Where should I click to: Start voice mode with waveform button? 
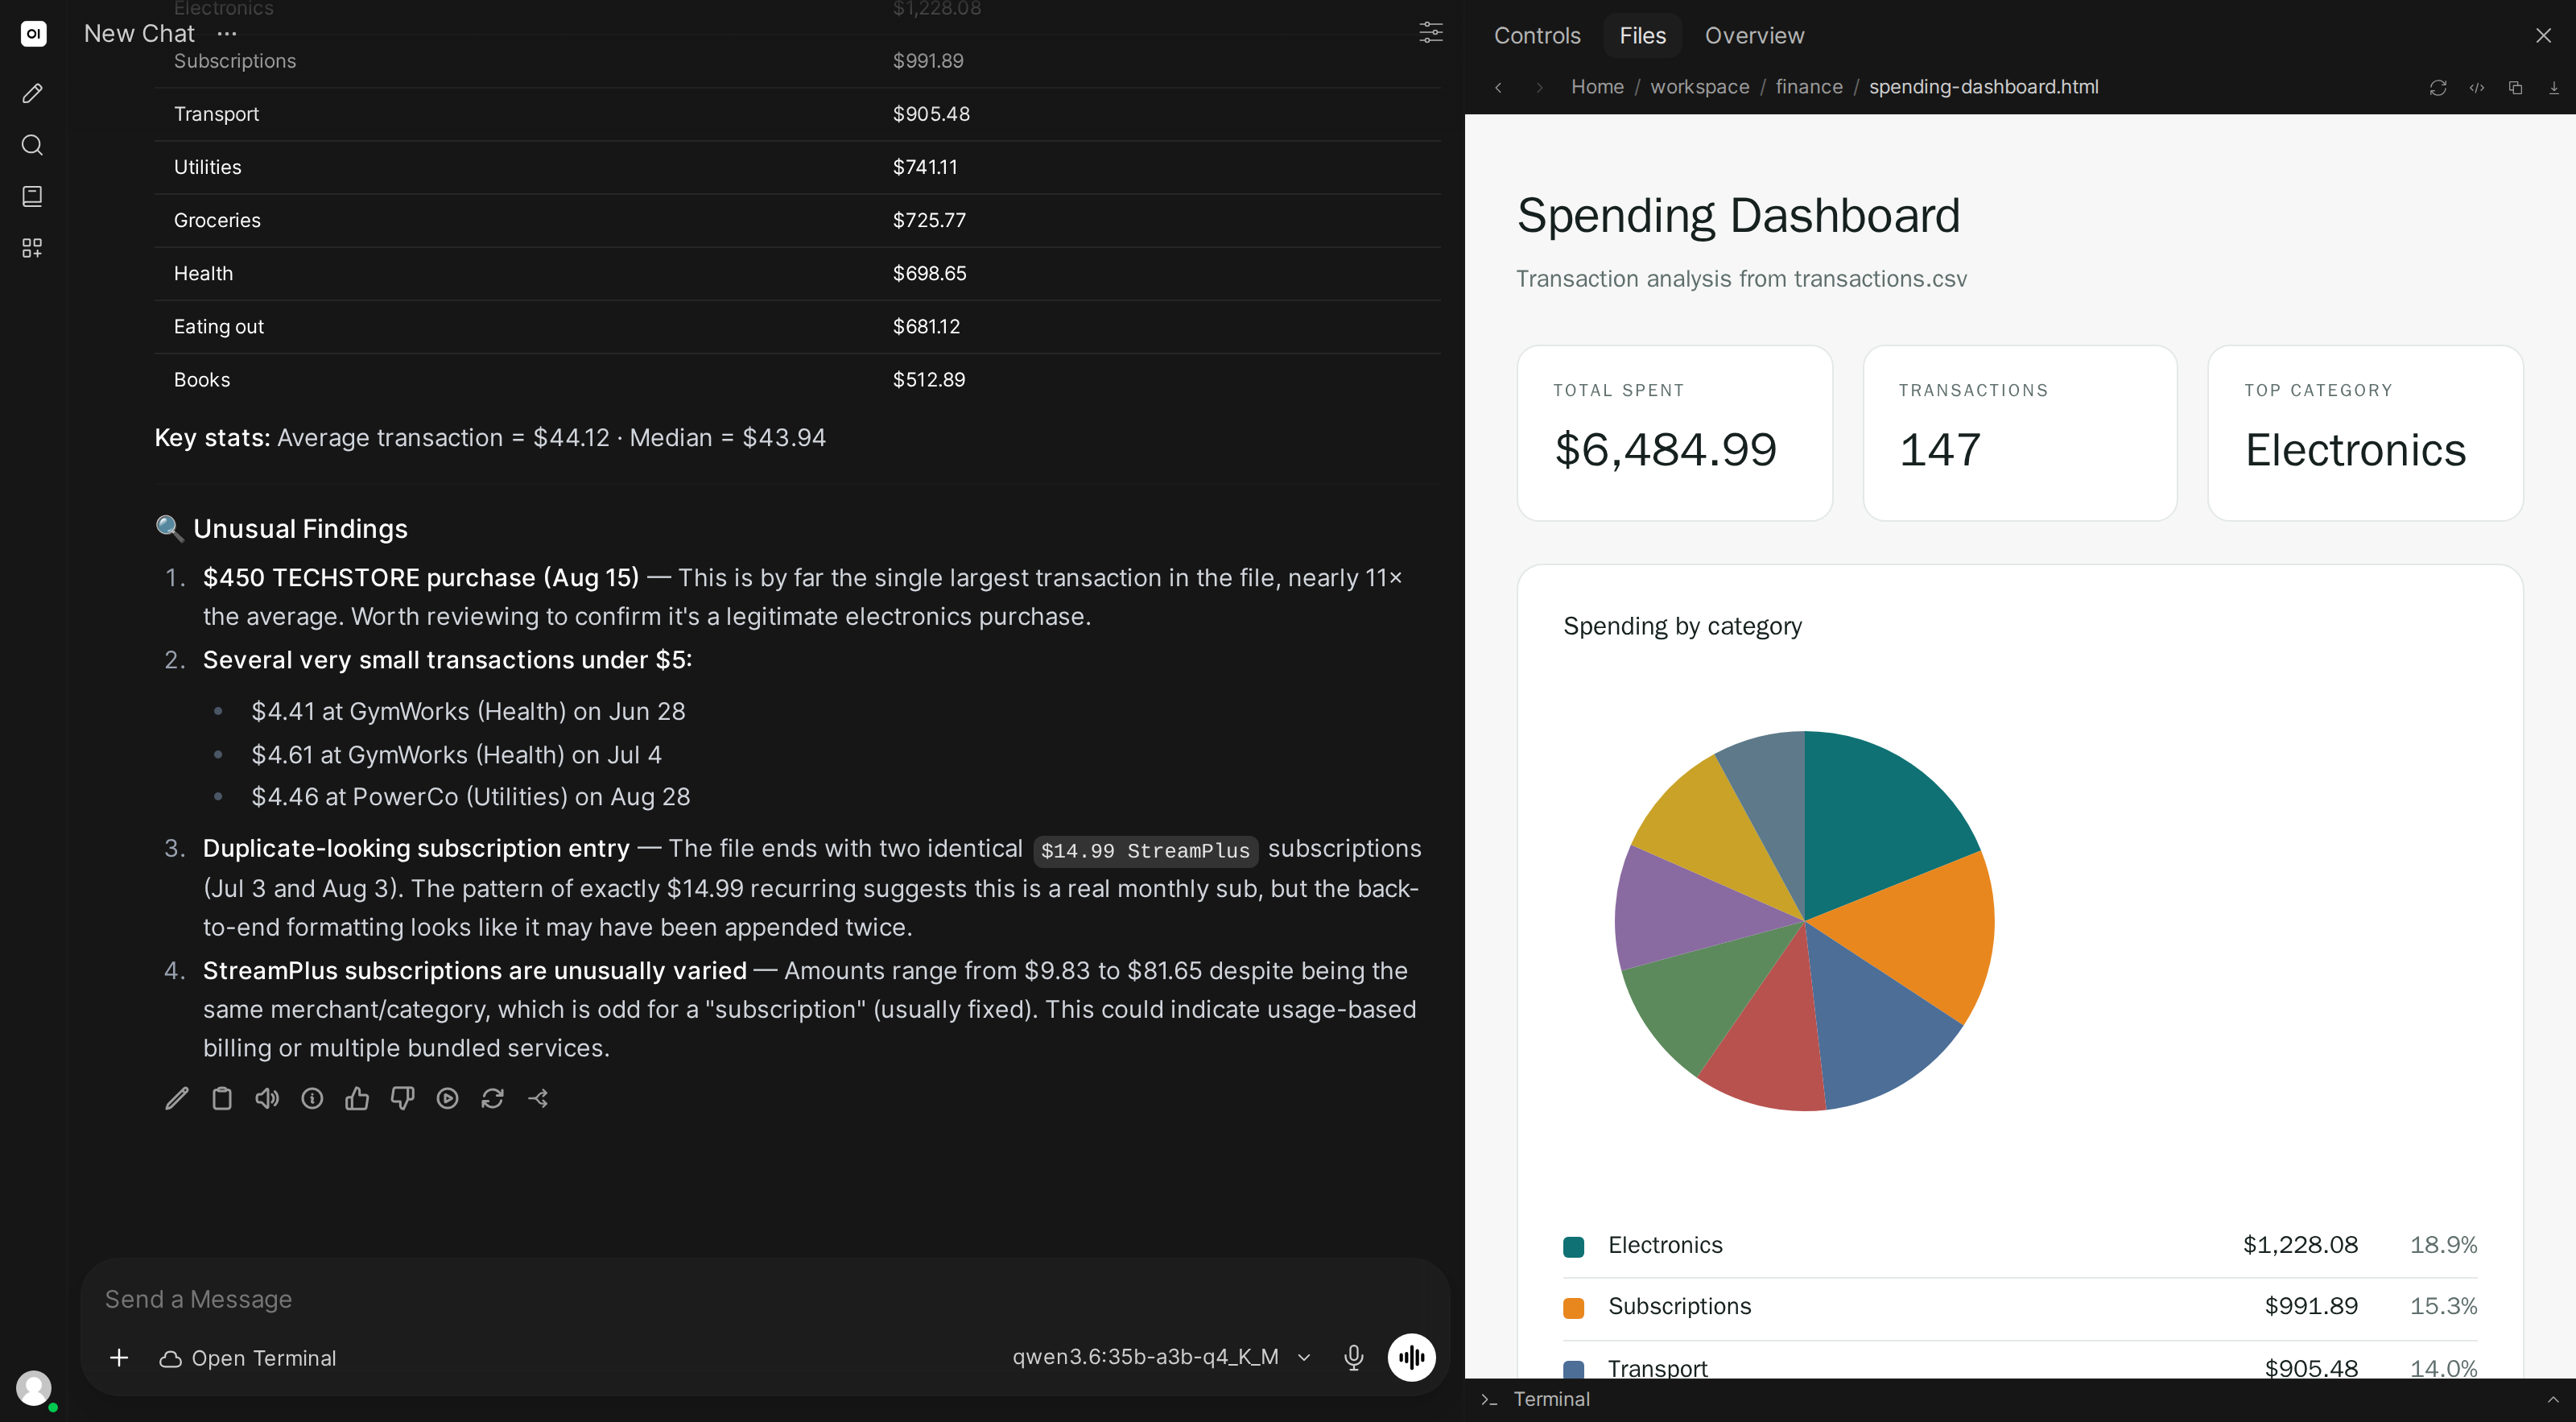1411,1357
